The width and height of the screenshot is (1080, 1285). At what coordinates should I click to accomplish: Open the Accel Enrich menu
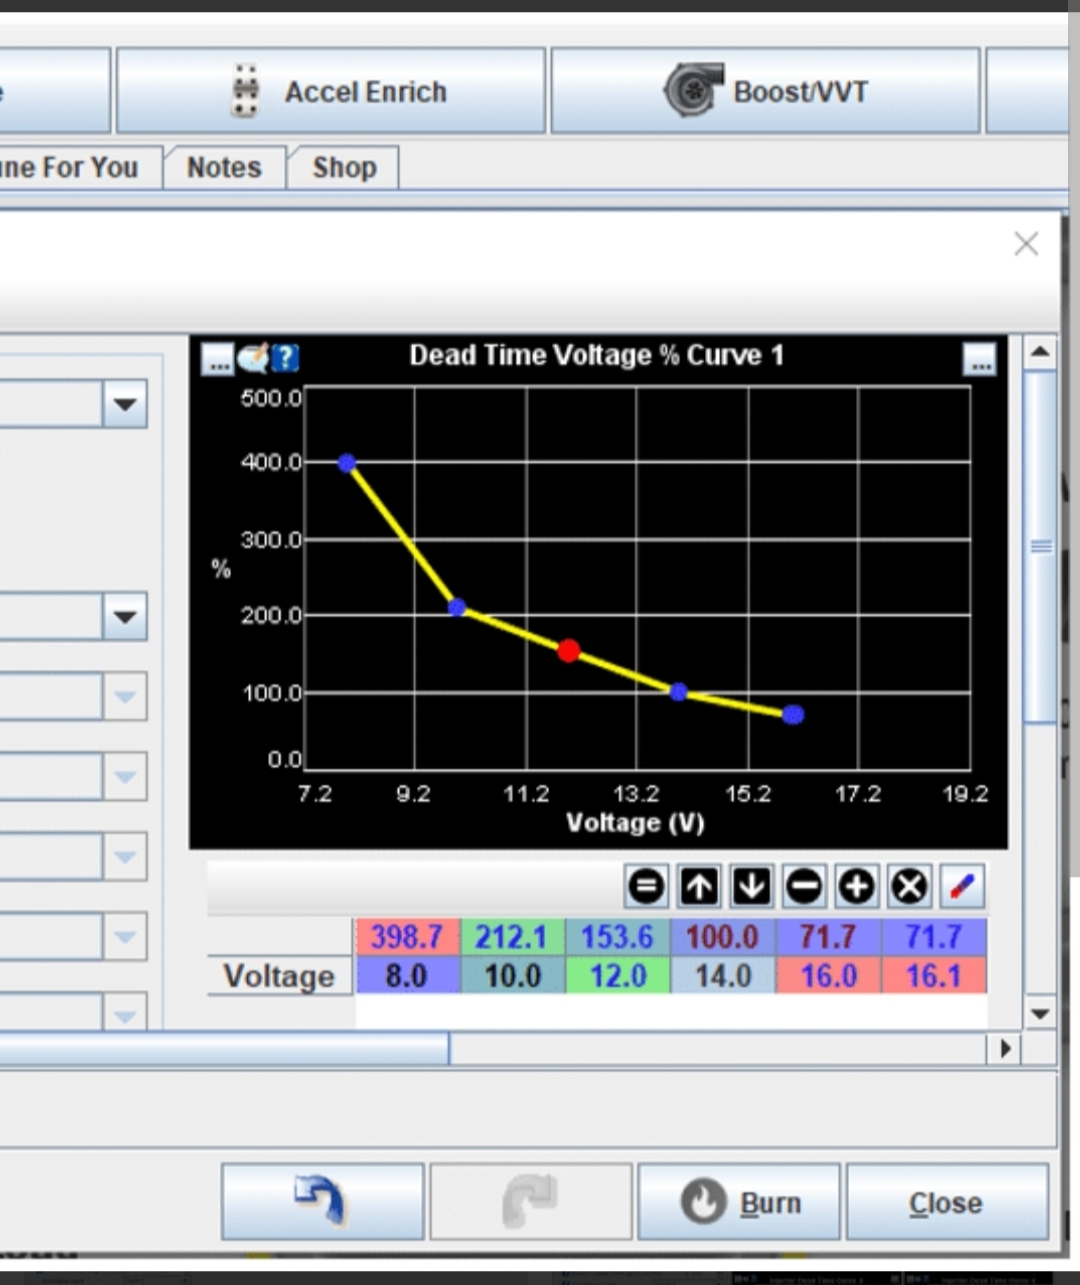click(331, 92)
